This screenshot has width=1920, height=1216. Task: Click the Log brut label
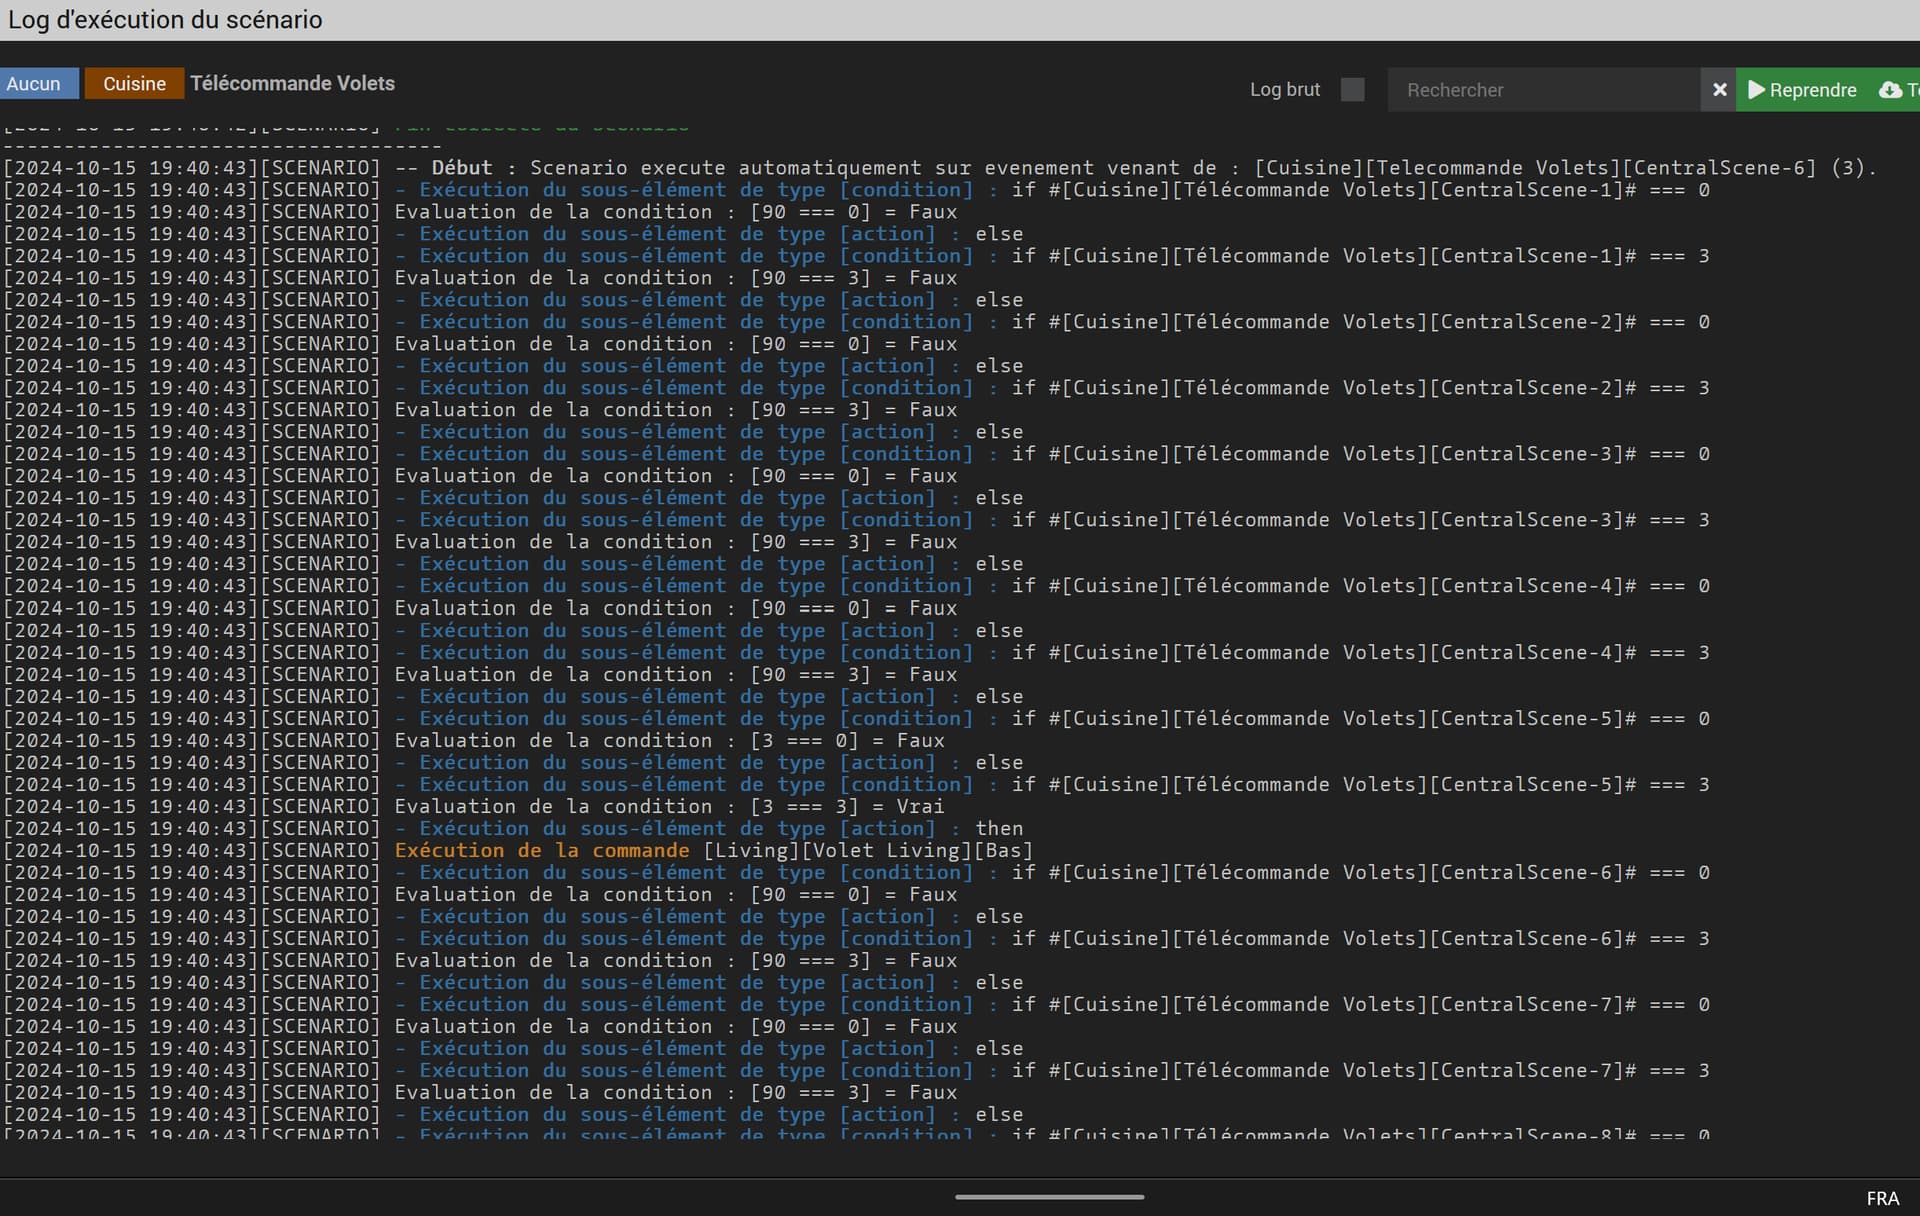1284,90
